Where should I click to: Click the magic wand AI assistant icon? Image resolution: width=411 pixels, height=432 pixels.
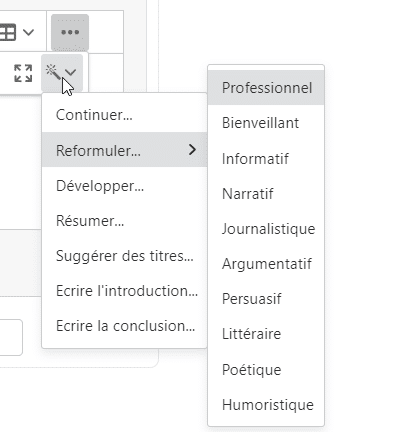(53, 72)
